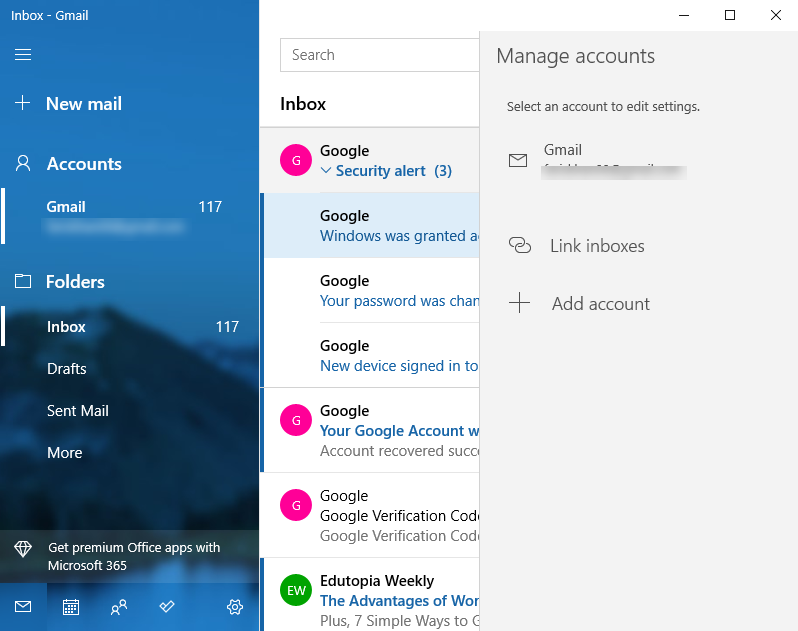Screen dimensions: 798x631
Task: Click the plus icon for Add account
Action: click(519, 303)
